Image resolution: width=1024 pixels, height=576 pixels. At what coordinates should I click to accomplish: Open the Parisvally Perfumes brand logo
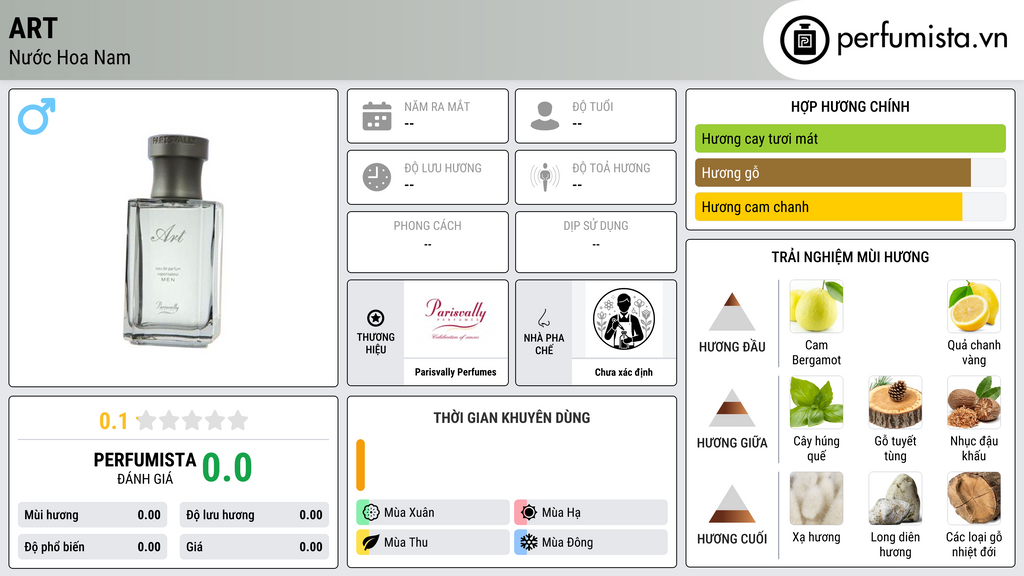click(x=455, y=319)
